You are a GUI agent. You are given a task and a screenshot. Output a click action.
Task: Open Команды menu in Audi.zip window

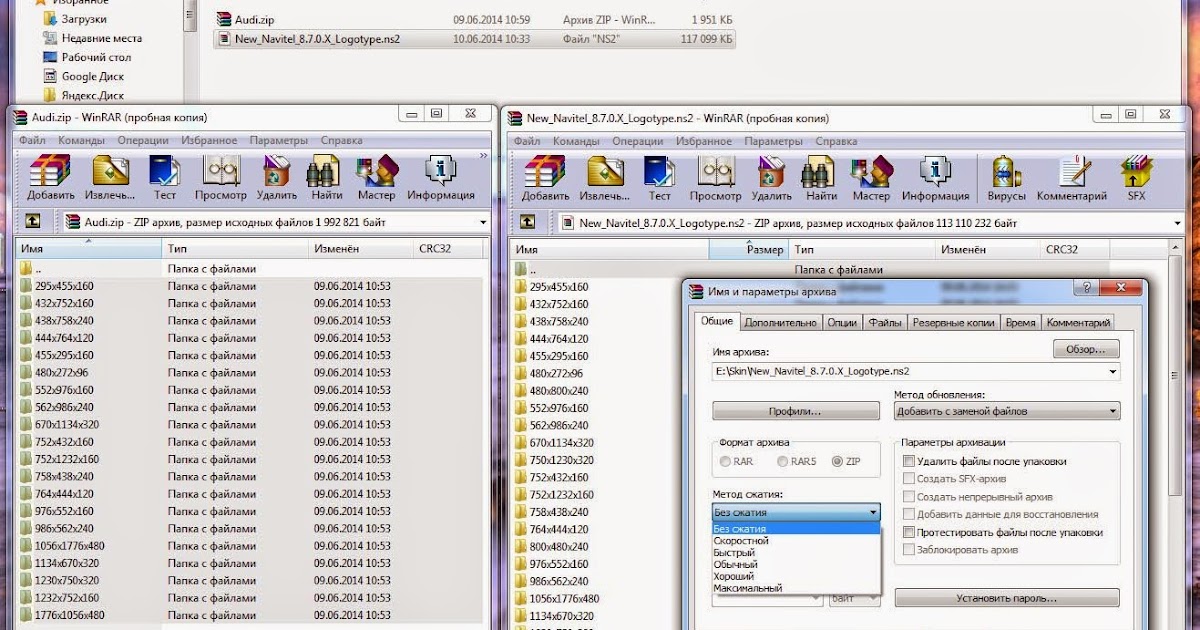click(x=81, y=141)
